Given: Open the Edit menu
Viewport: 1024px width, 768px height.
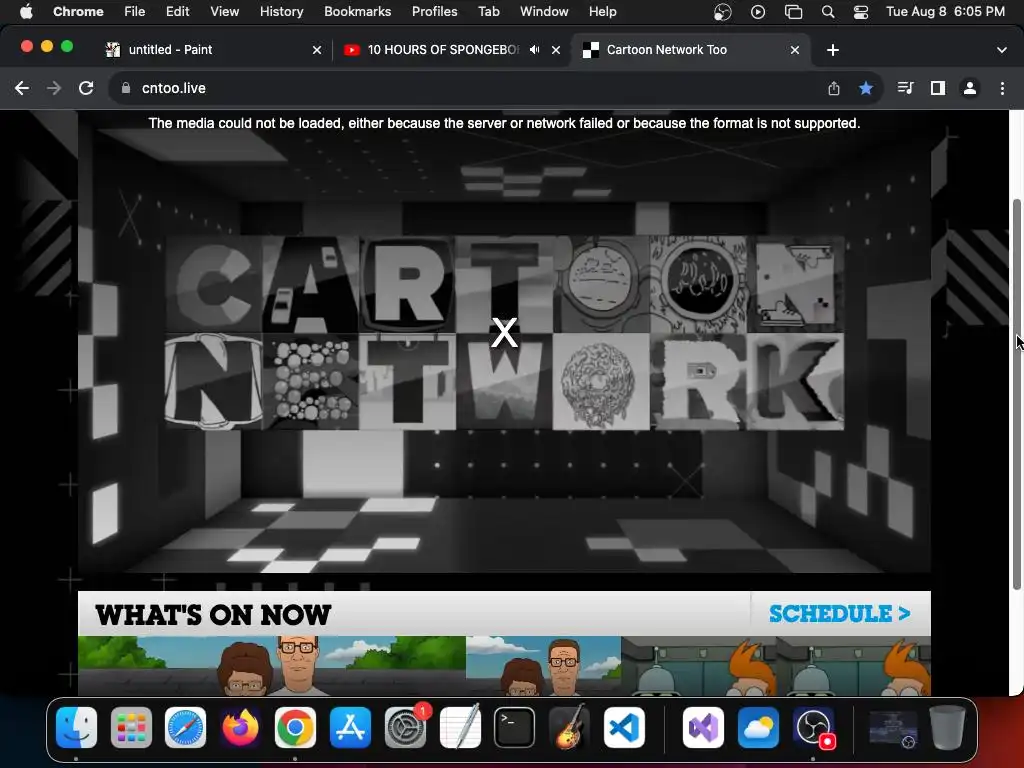Looking at the screenshot, I should (x=177, y=12).
